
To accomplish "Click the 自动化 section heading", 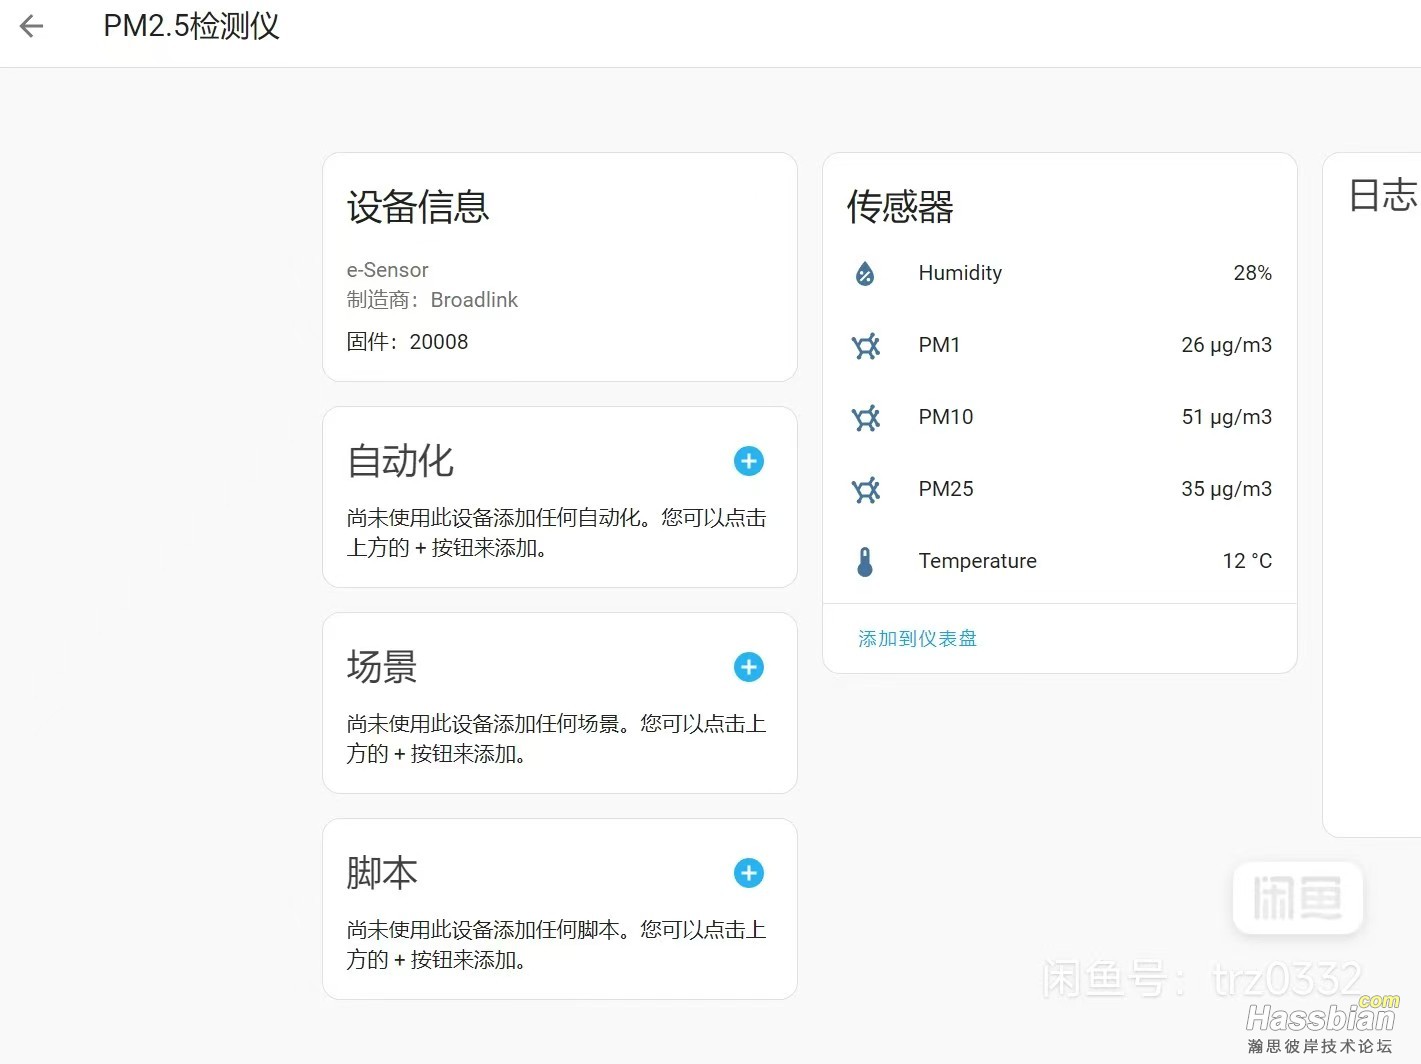I will click(x=400, y=461).
